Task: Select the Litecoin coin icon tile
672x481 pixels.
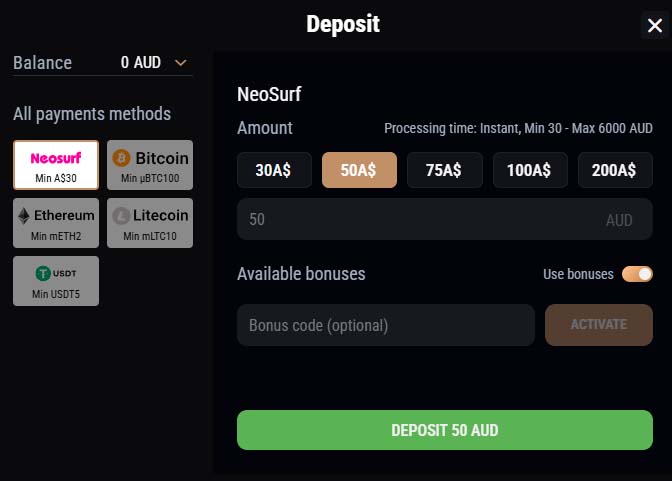Action: click(x=150, y=223)
